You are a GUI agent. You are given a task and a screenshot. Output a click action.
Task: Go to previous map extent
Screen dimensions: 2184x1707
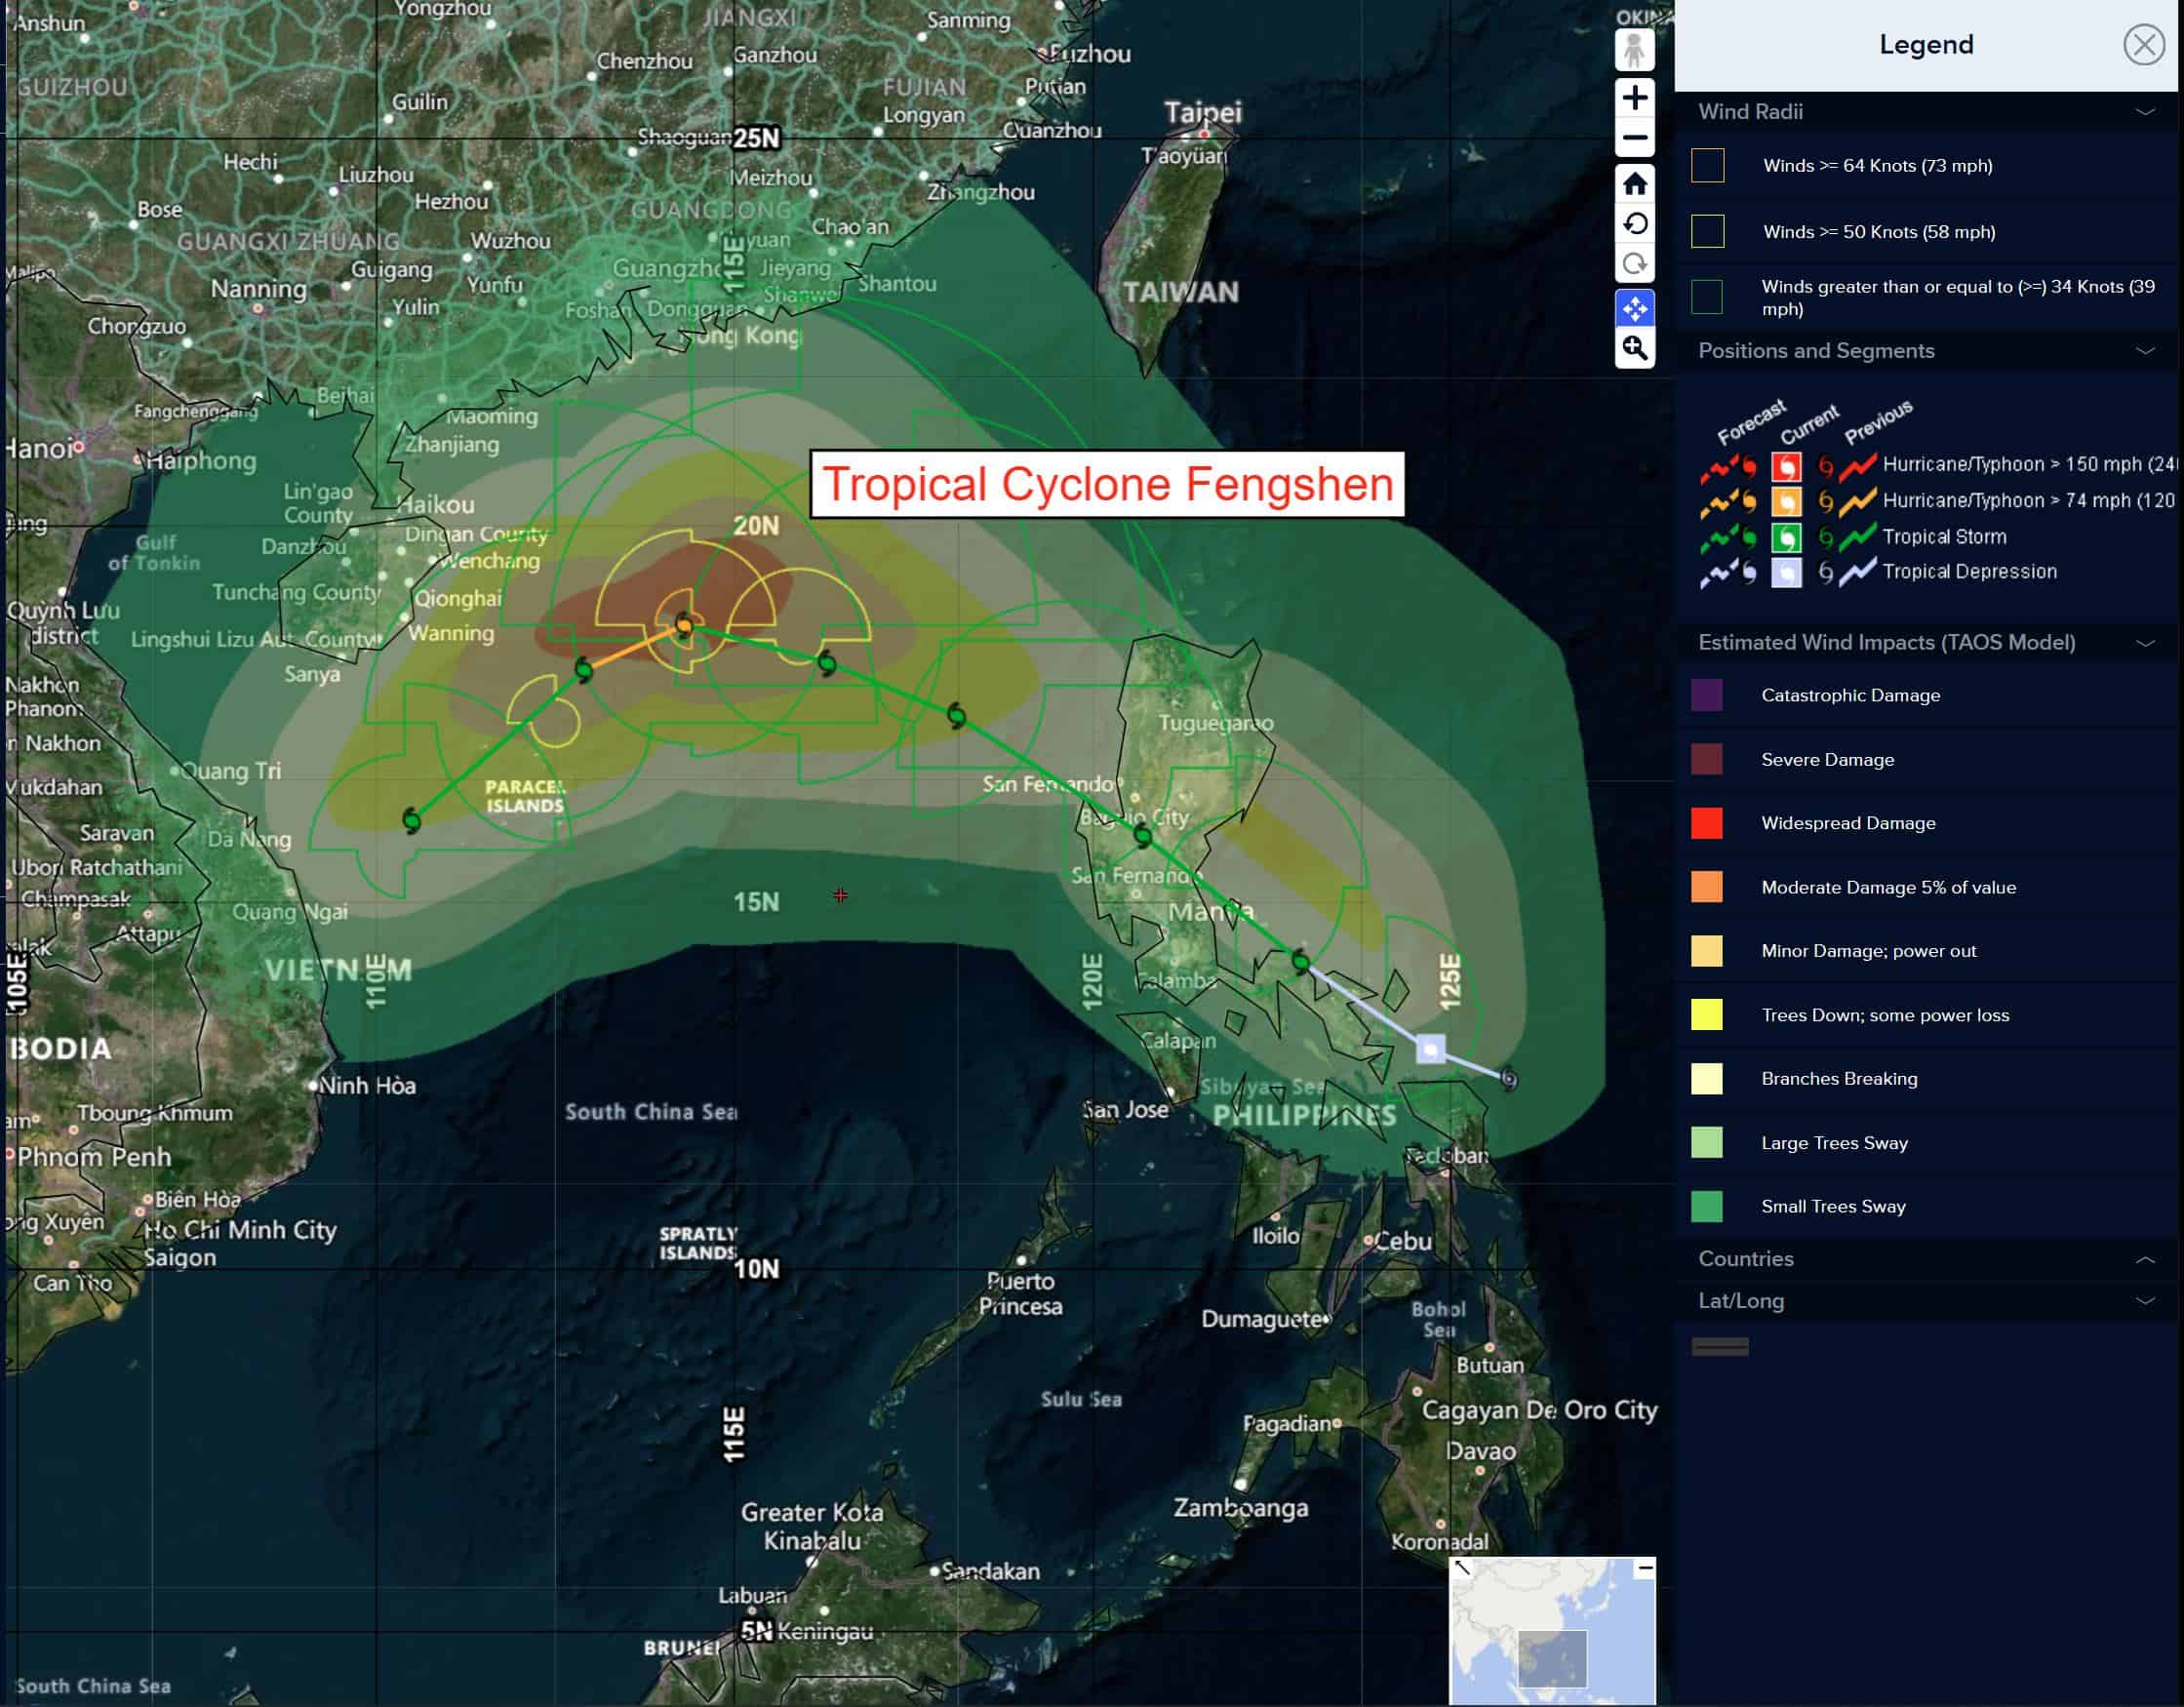(1634, 224)
